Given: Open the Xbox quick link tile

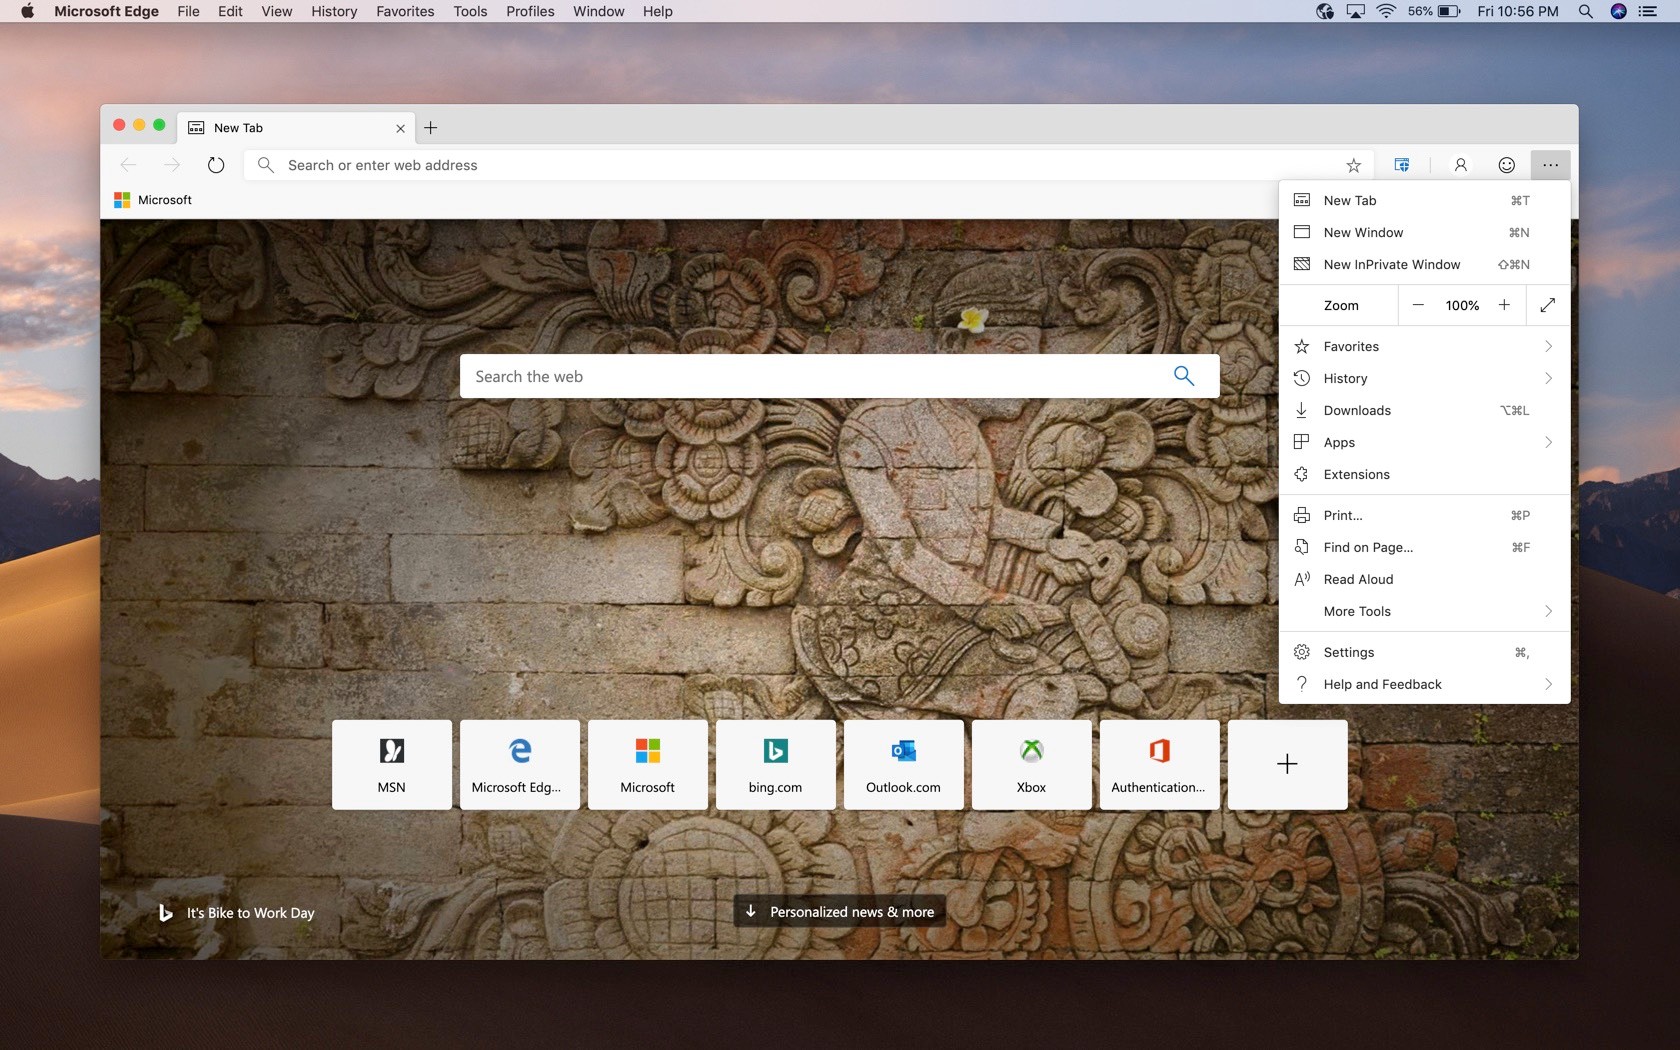Looking at the screenshot, I should tap(1031, 765).
